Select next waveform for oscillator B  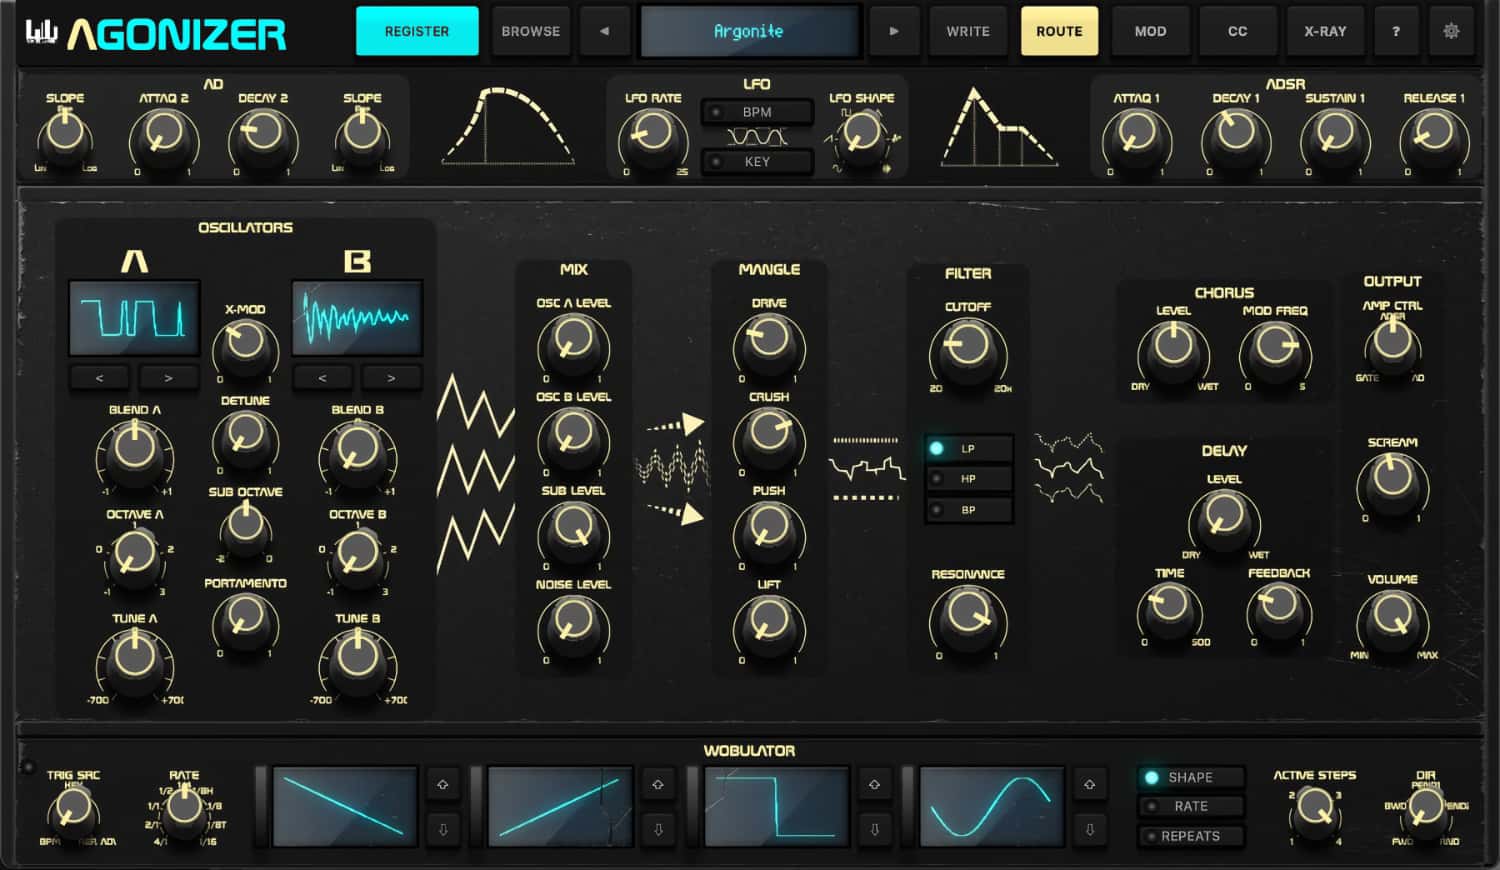click(391, 378)
